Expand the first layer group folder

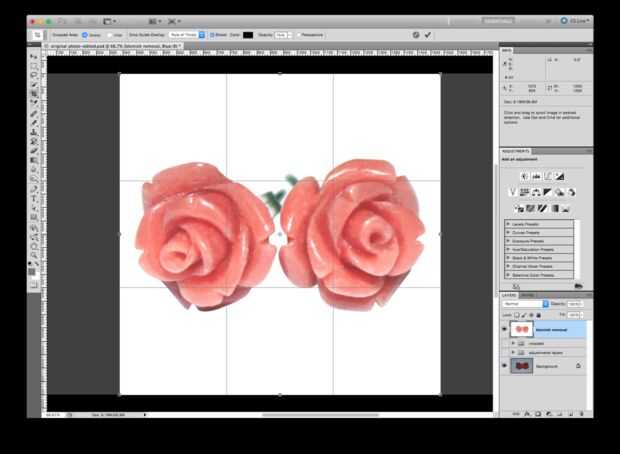(x=513, y=343)
